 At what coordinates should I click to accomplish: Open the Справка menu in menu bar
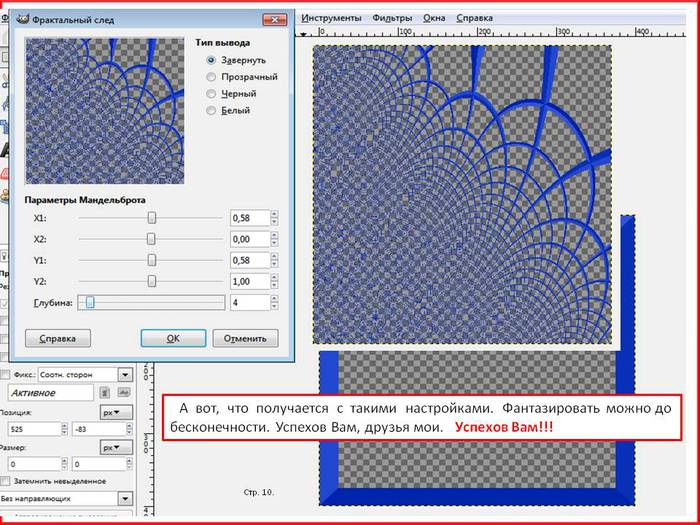(x=475, y=18)
